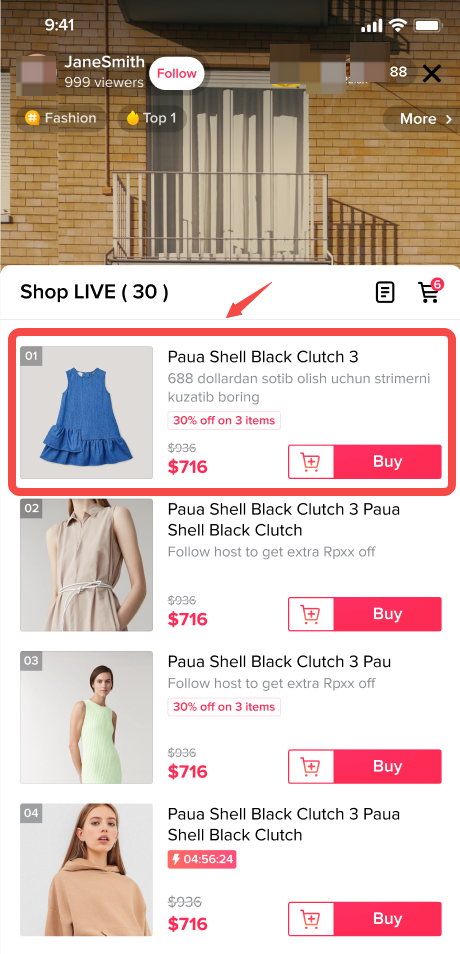Tap the flash sale countdown timer 04:56:24

pyautogui.click(x=202, y=860)
